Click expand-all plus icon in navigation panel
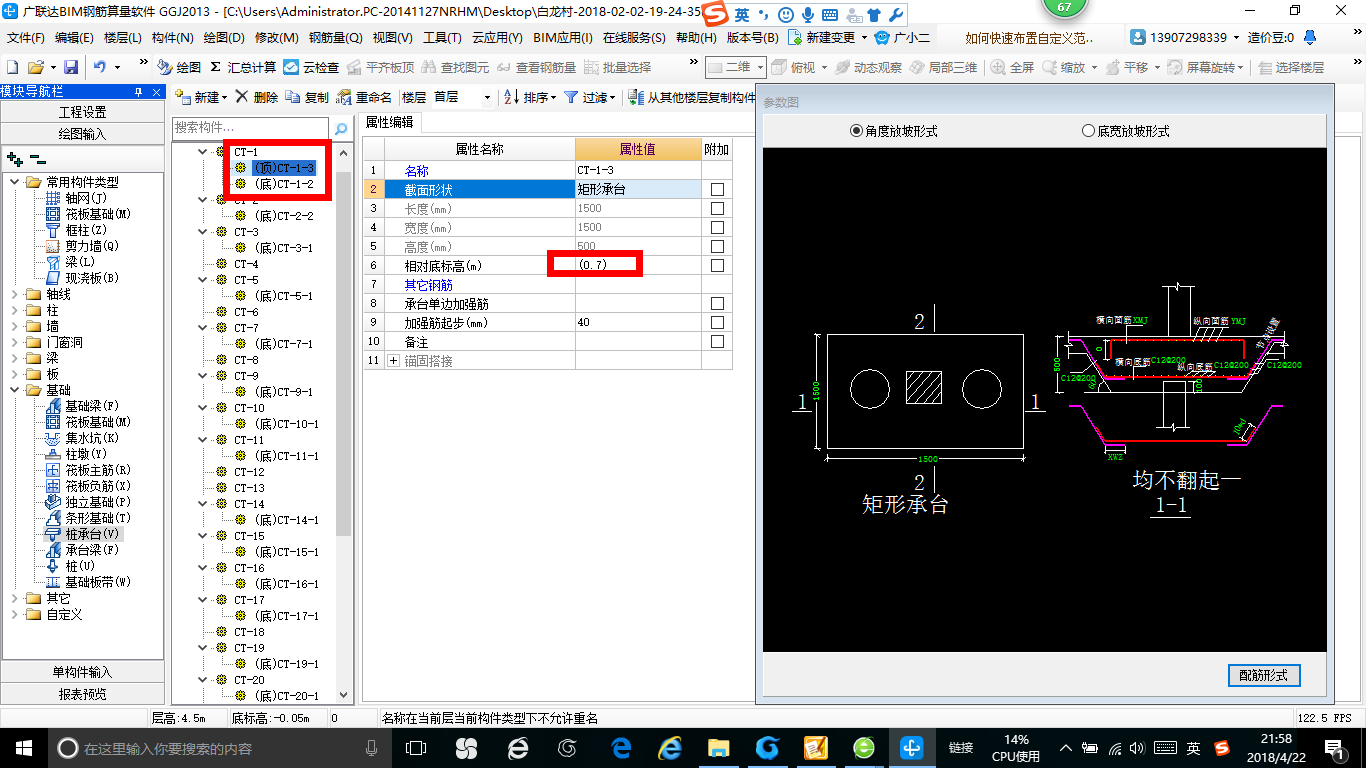The image size is (1366, 768). pos(14,159)
